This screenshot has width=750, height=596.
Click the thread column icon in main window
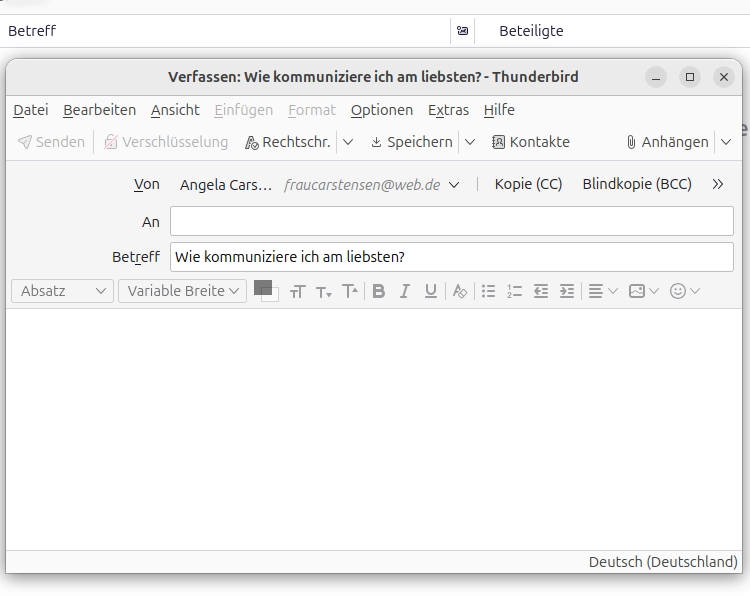(x=462, y=31)
